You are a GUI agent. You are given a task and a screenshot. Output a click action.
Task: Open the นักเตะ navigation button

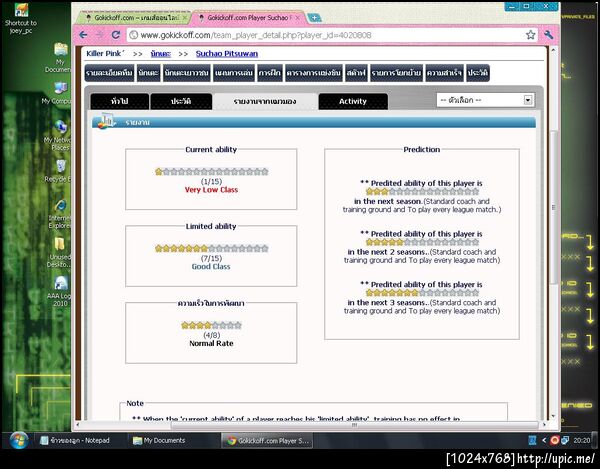(148, 73)
